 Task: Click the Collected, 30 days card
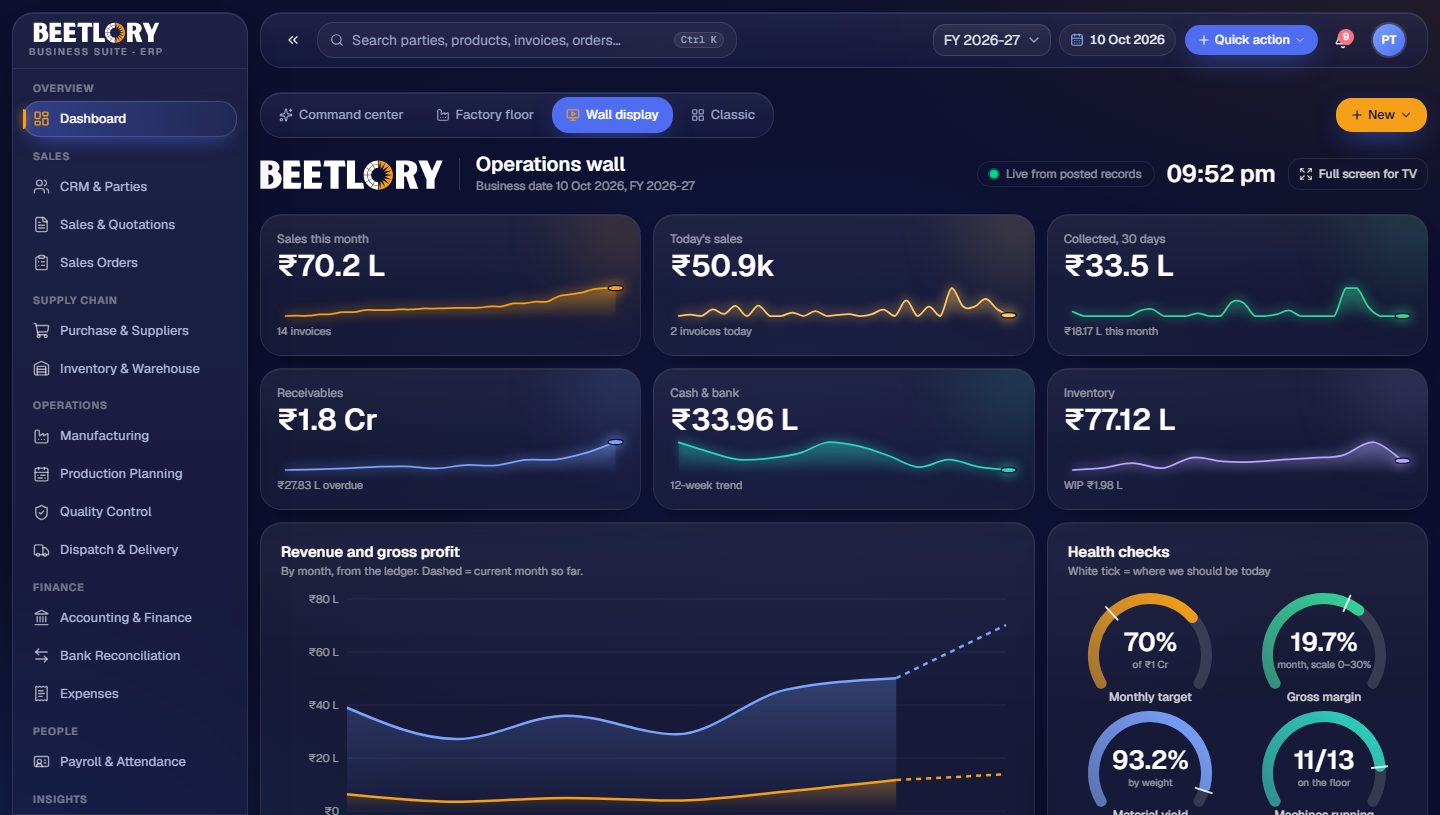(x=1237, y=285)
